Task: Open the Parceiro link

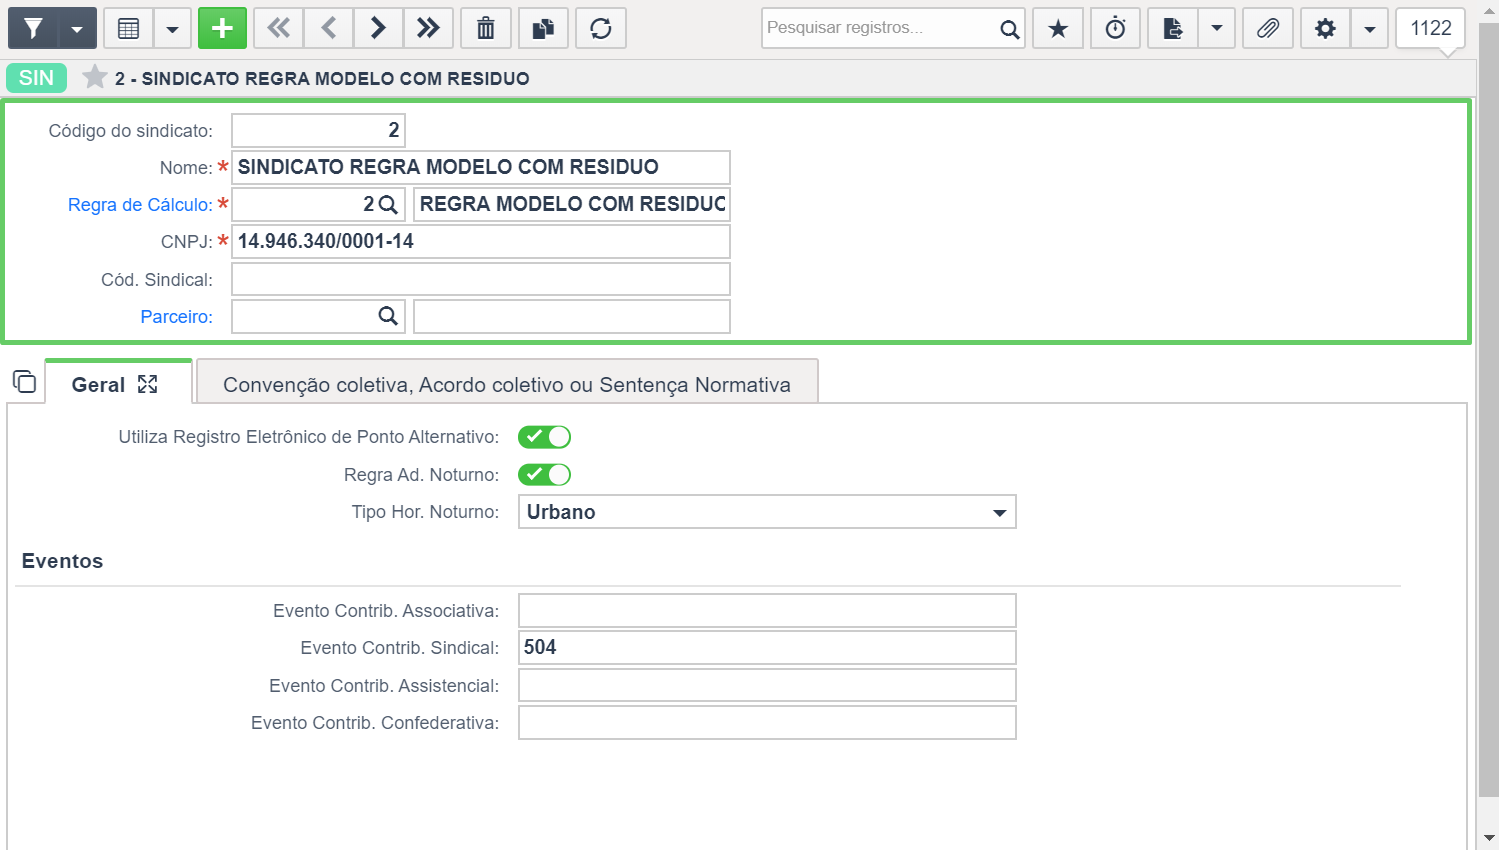Action: (x=177, y=317)
